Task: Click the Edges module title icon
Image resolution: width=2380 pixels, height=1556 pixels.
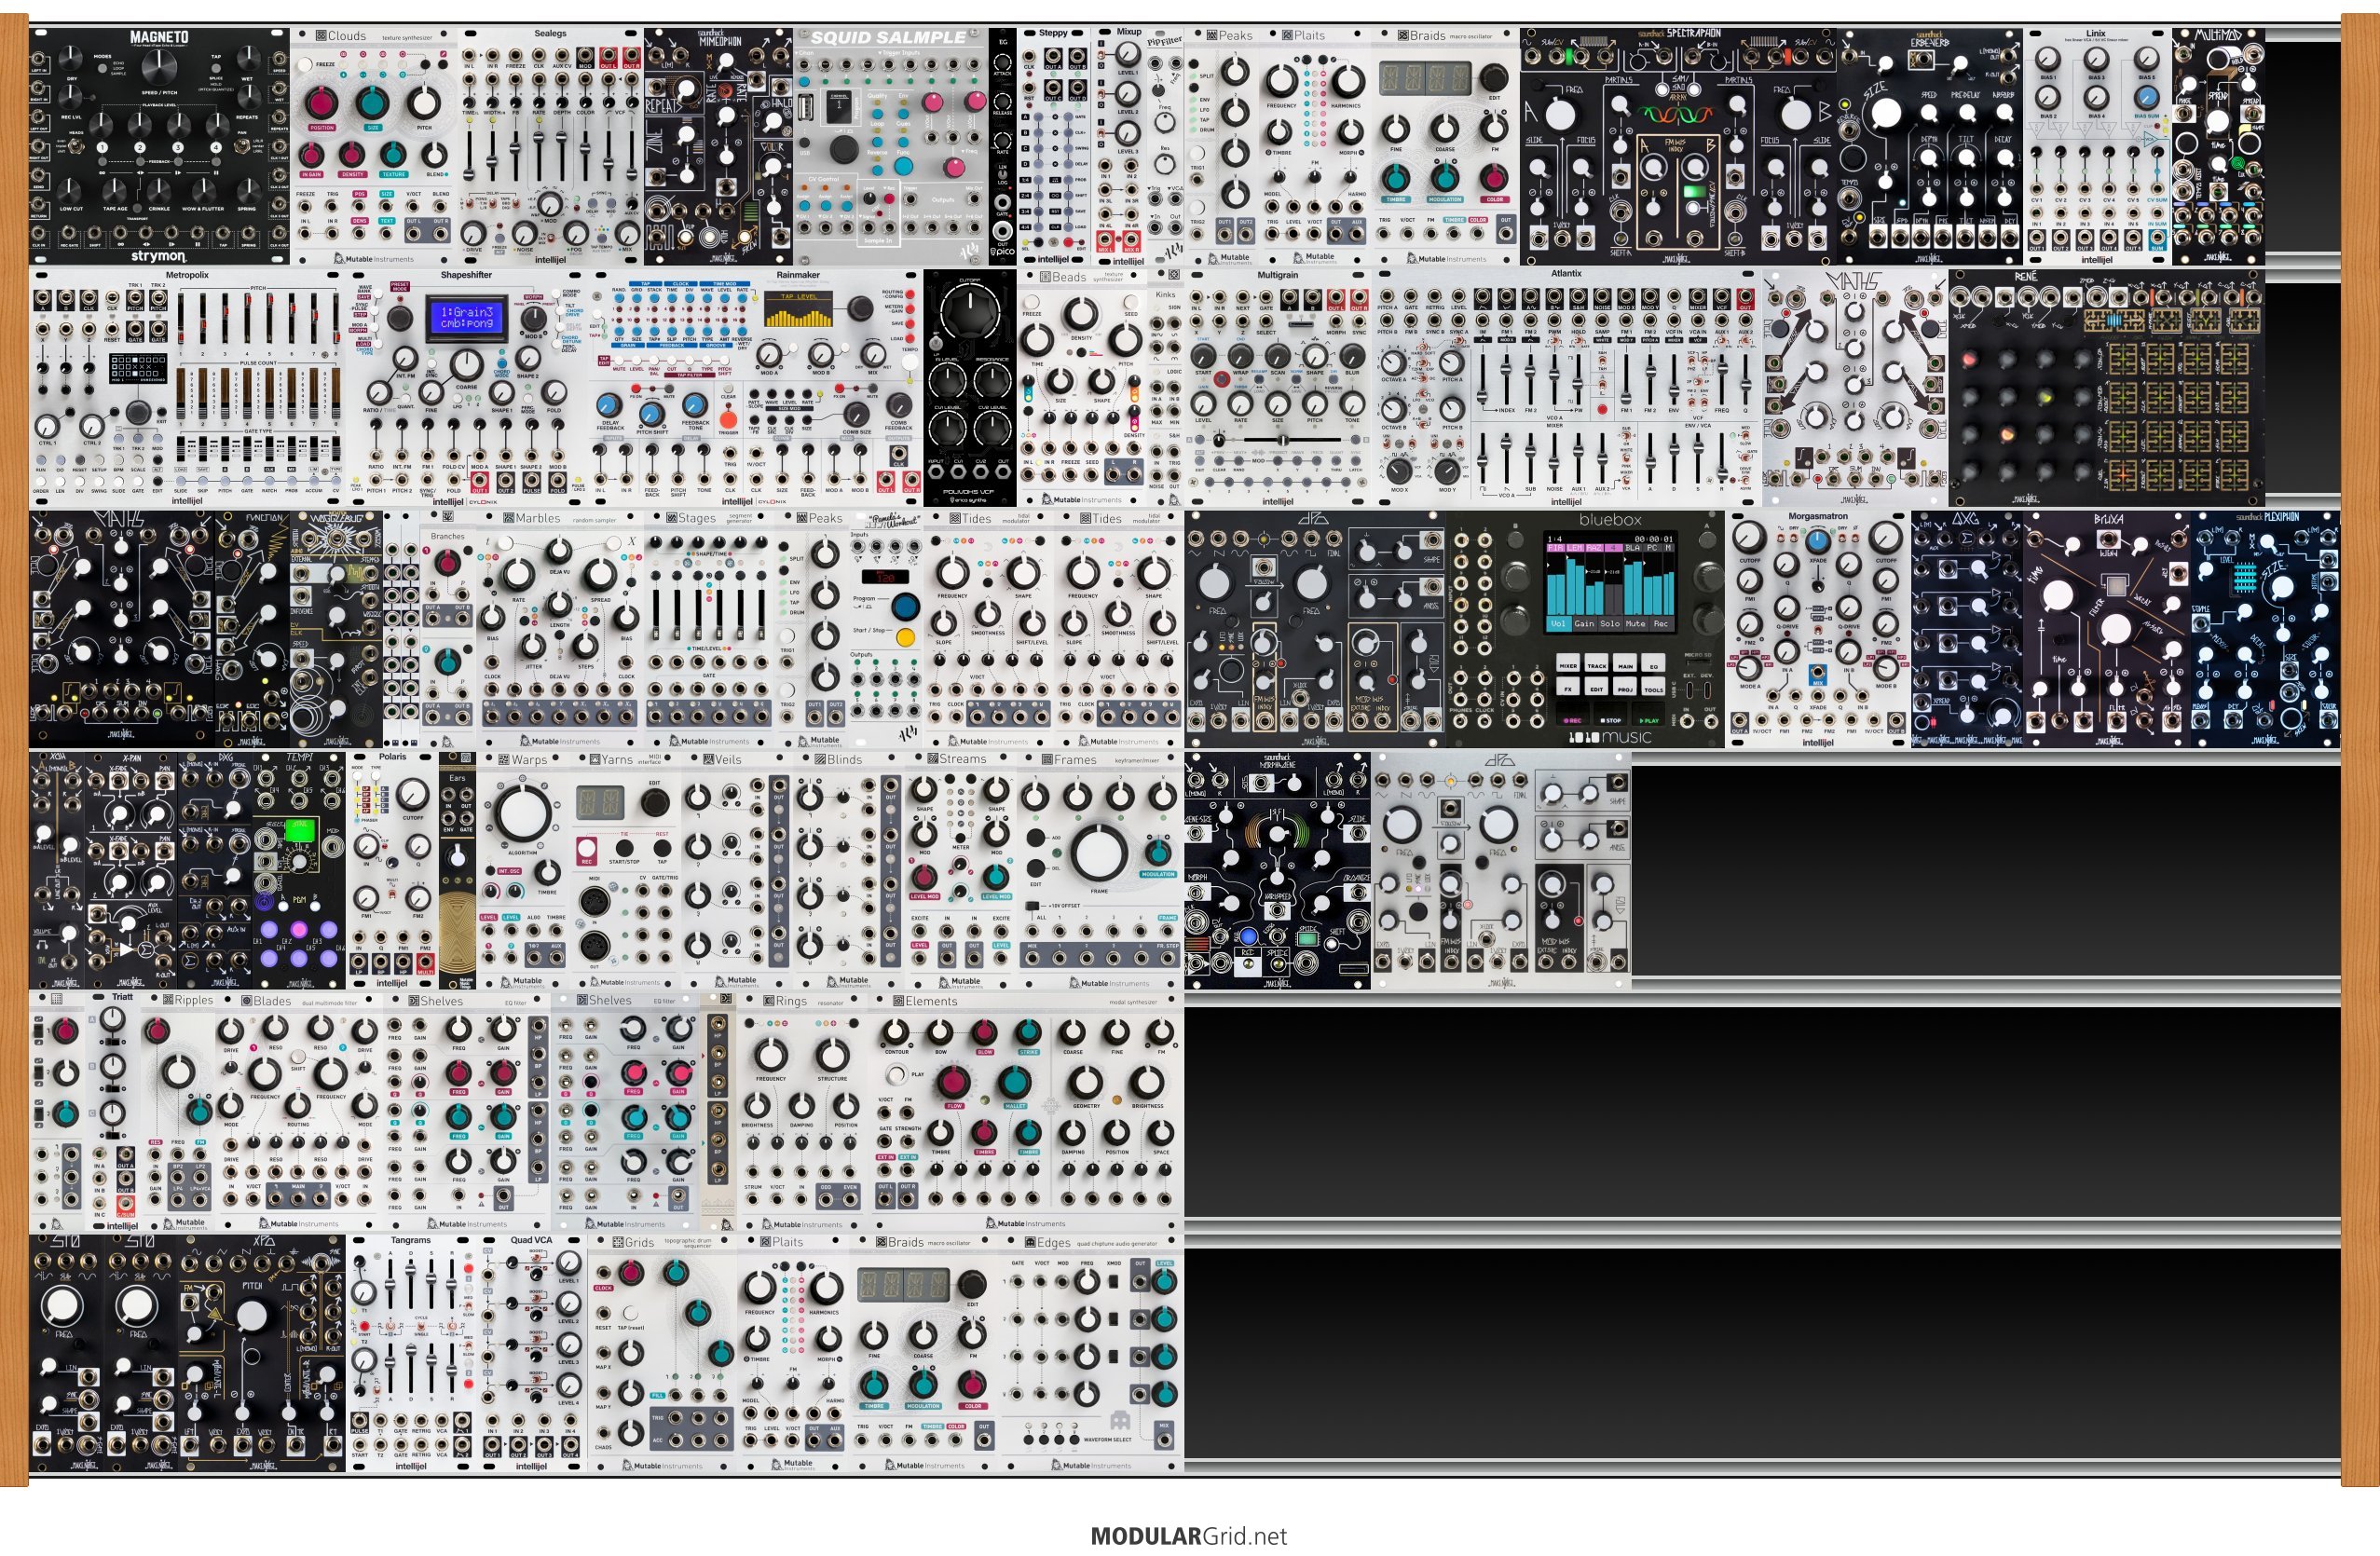Action: pos(1029,1243)
